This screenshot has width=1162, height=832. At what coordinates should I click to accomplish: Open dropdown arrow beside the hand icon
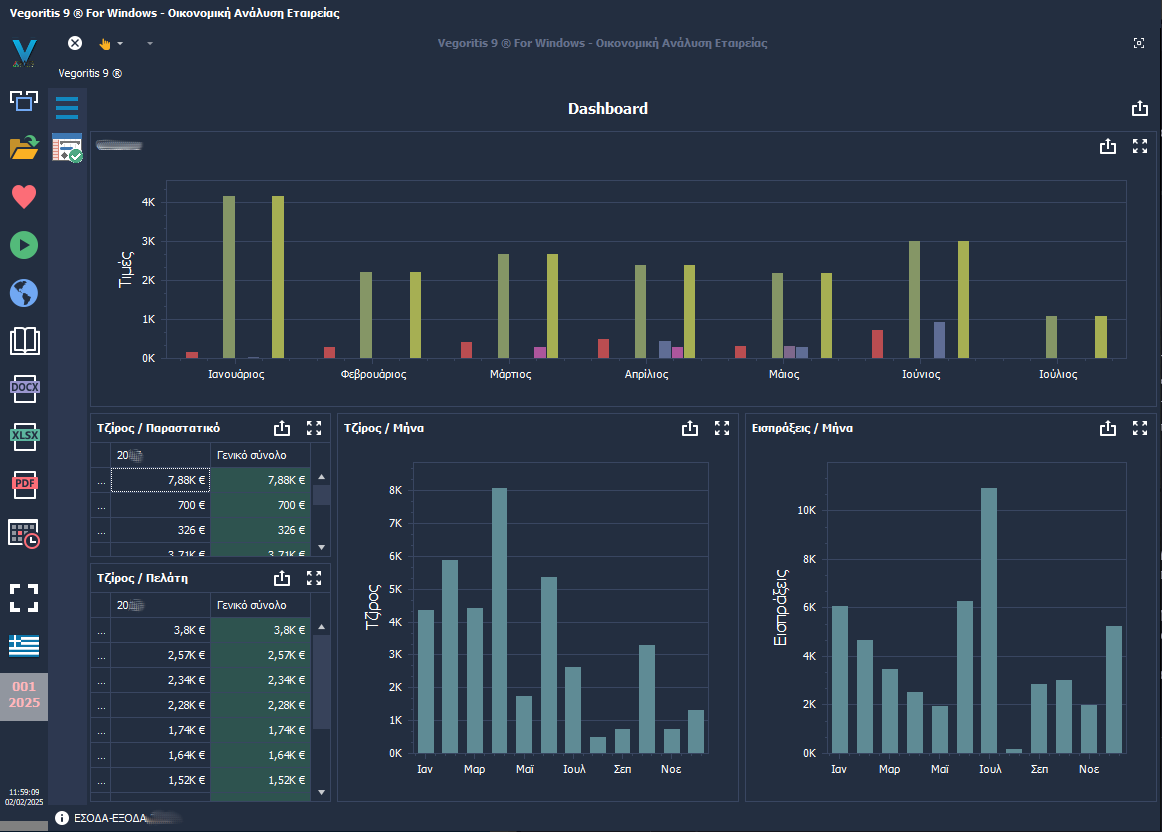pos(120,44)
